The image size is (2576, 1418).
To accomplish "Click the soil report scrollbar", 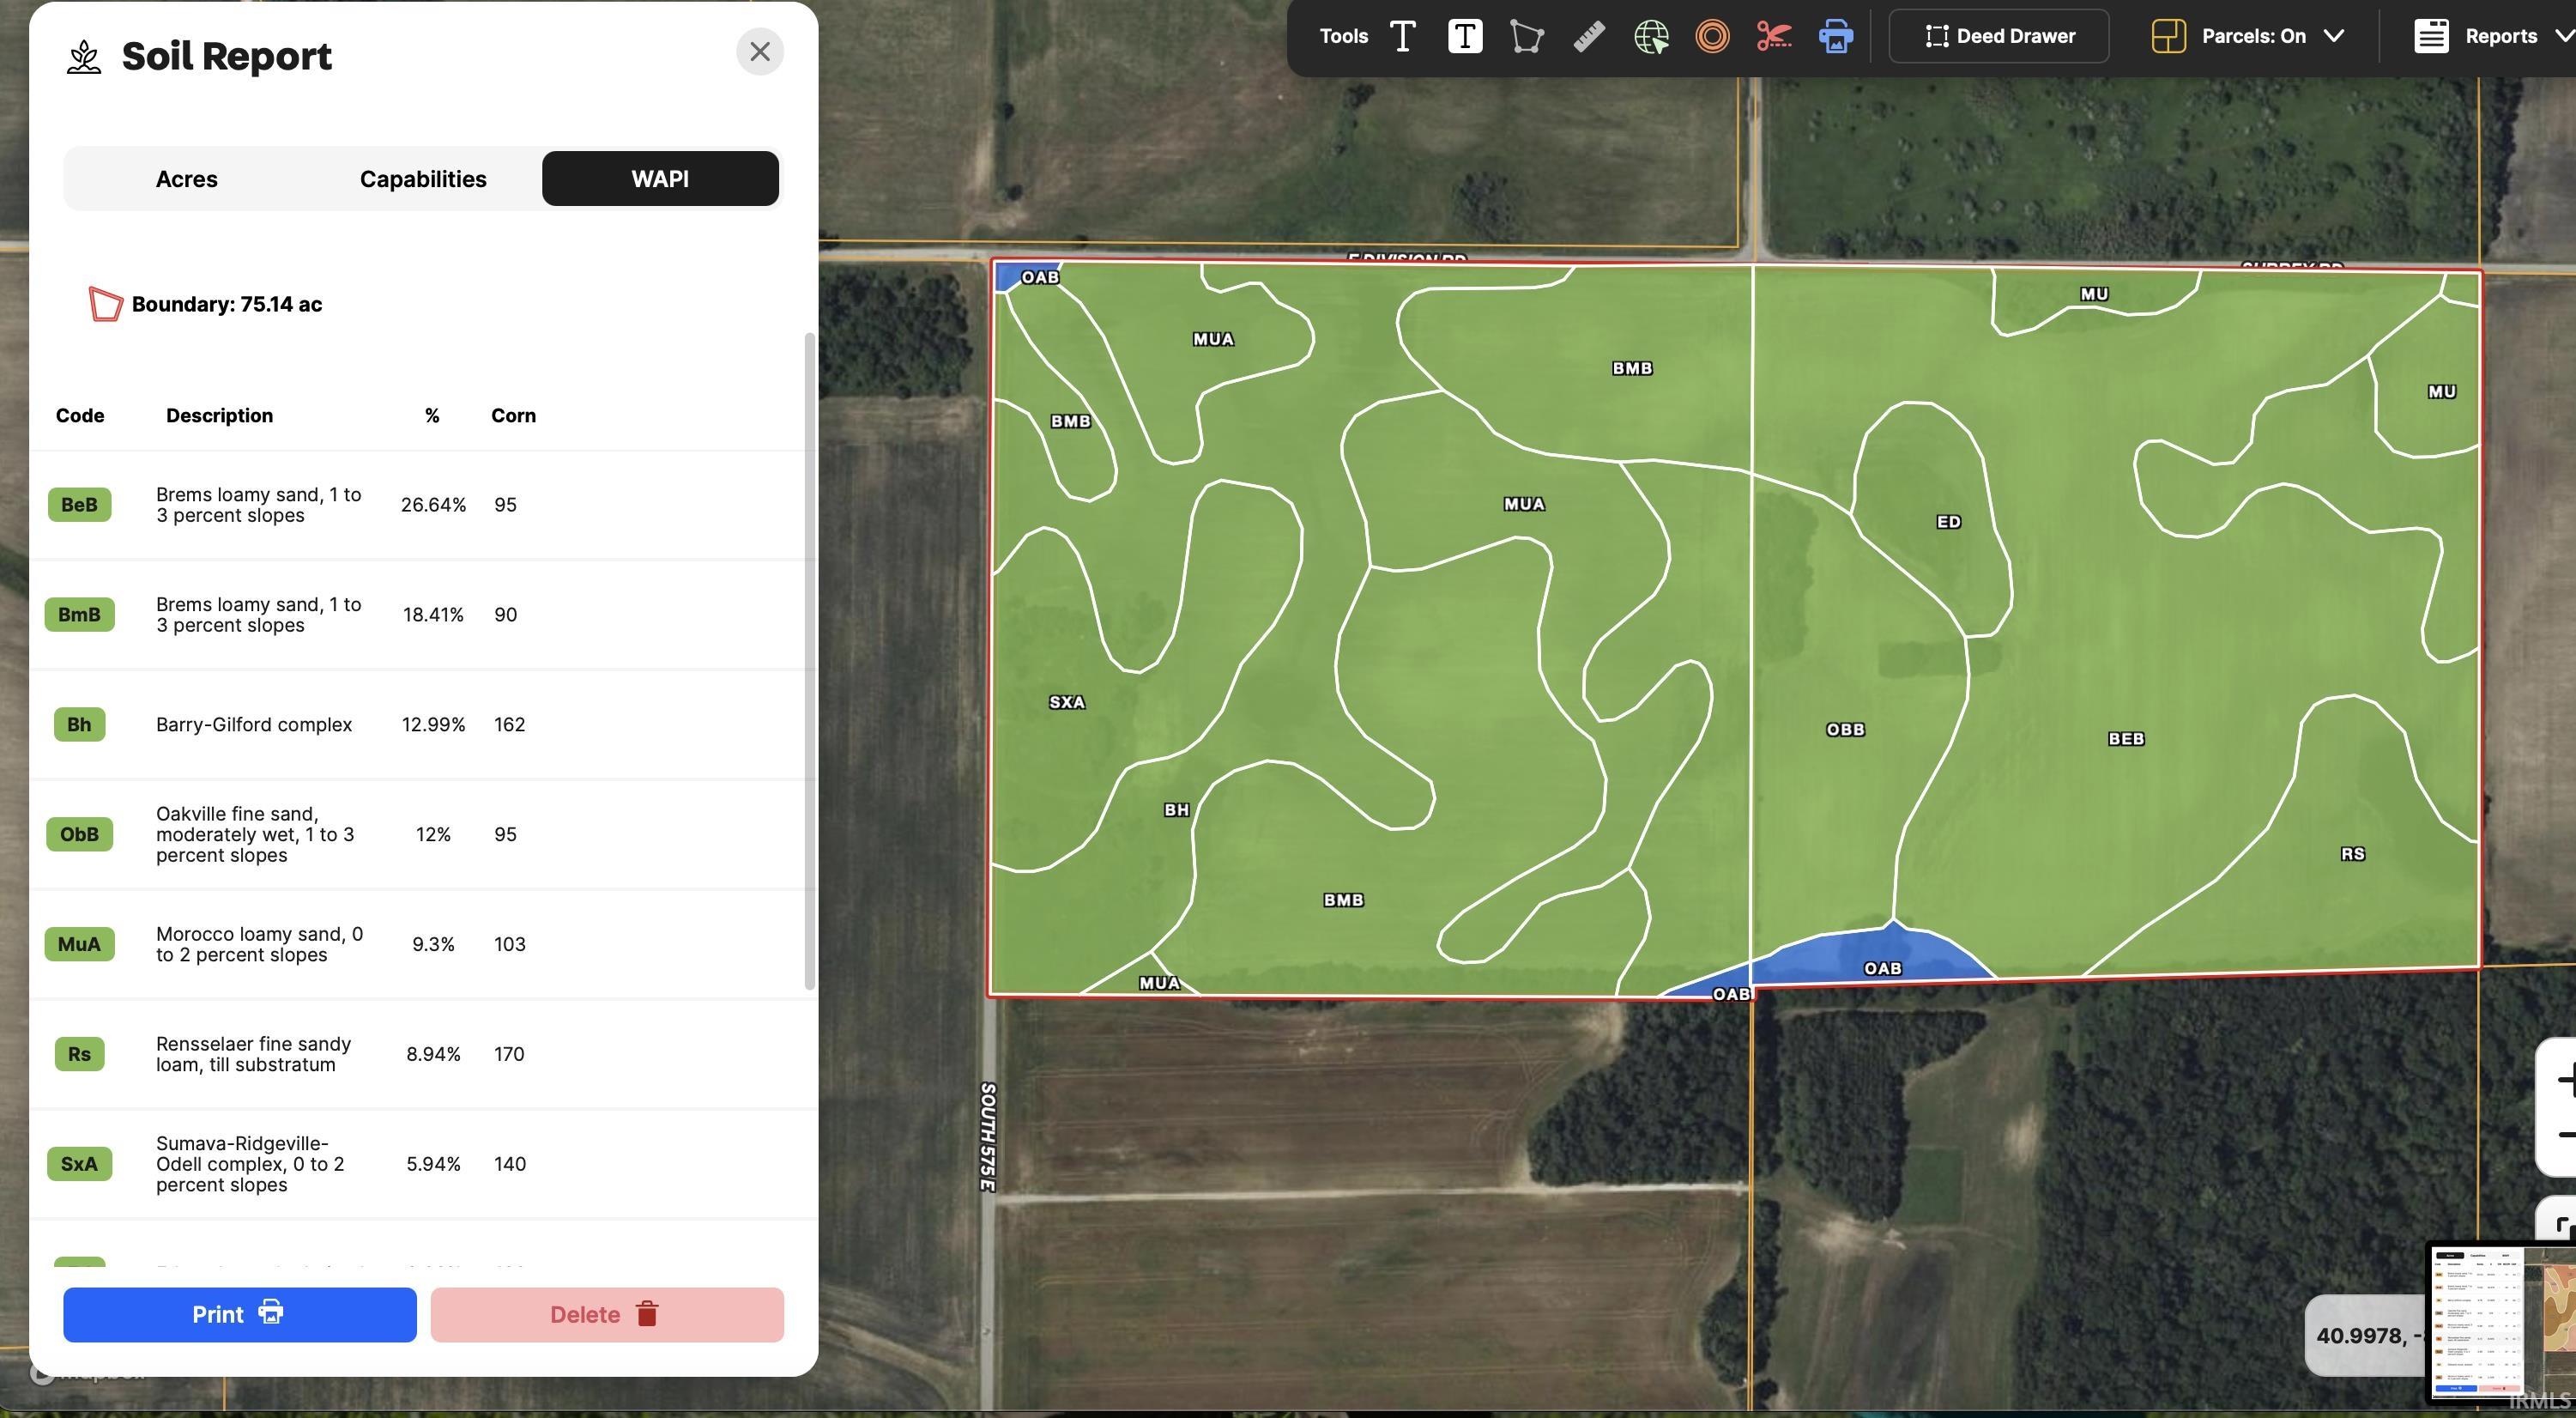I will (810, 660).
